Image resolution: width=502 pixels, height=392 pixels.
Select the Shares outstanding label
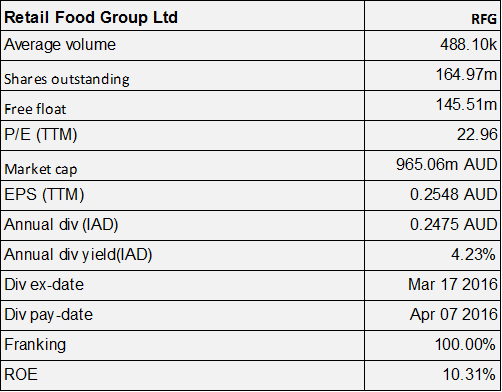(x=67, y=79)
